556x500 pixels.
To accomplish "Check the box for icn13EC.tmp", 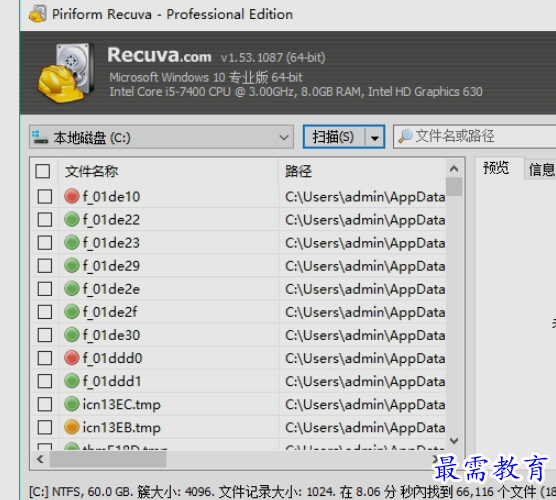I will click(45, 404).
